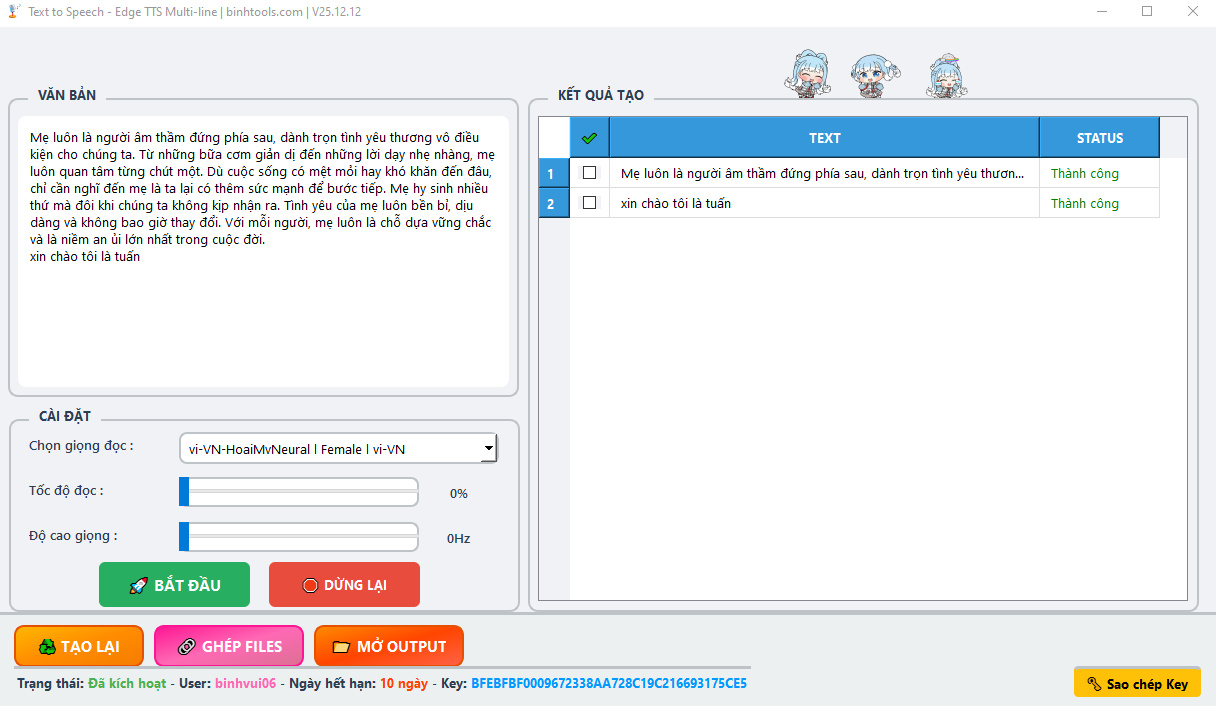Check the checkbox on result row 2
Viewport: 1216px width, 706px height.
[x=589, y=202]
